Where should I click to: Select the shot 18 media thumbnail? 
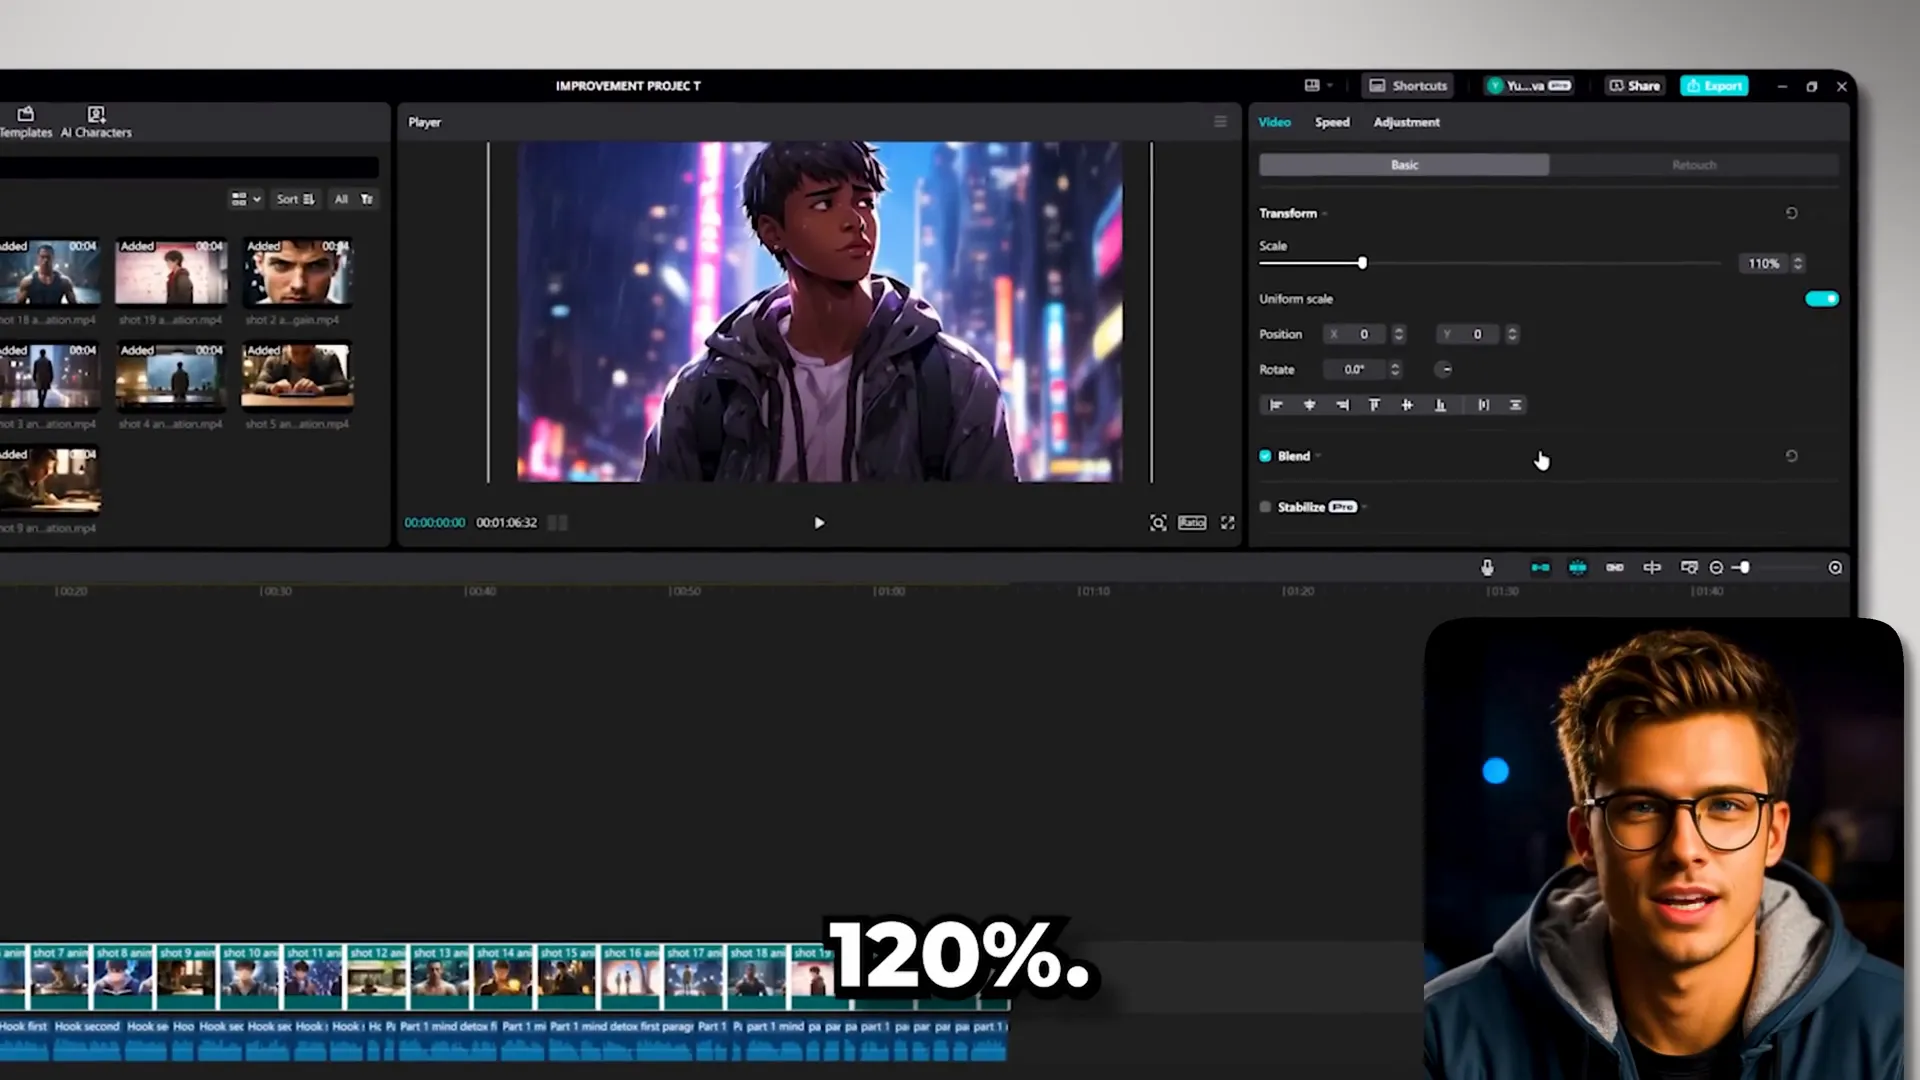tap(50, 271)
